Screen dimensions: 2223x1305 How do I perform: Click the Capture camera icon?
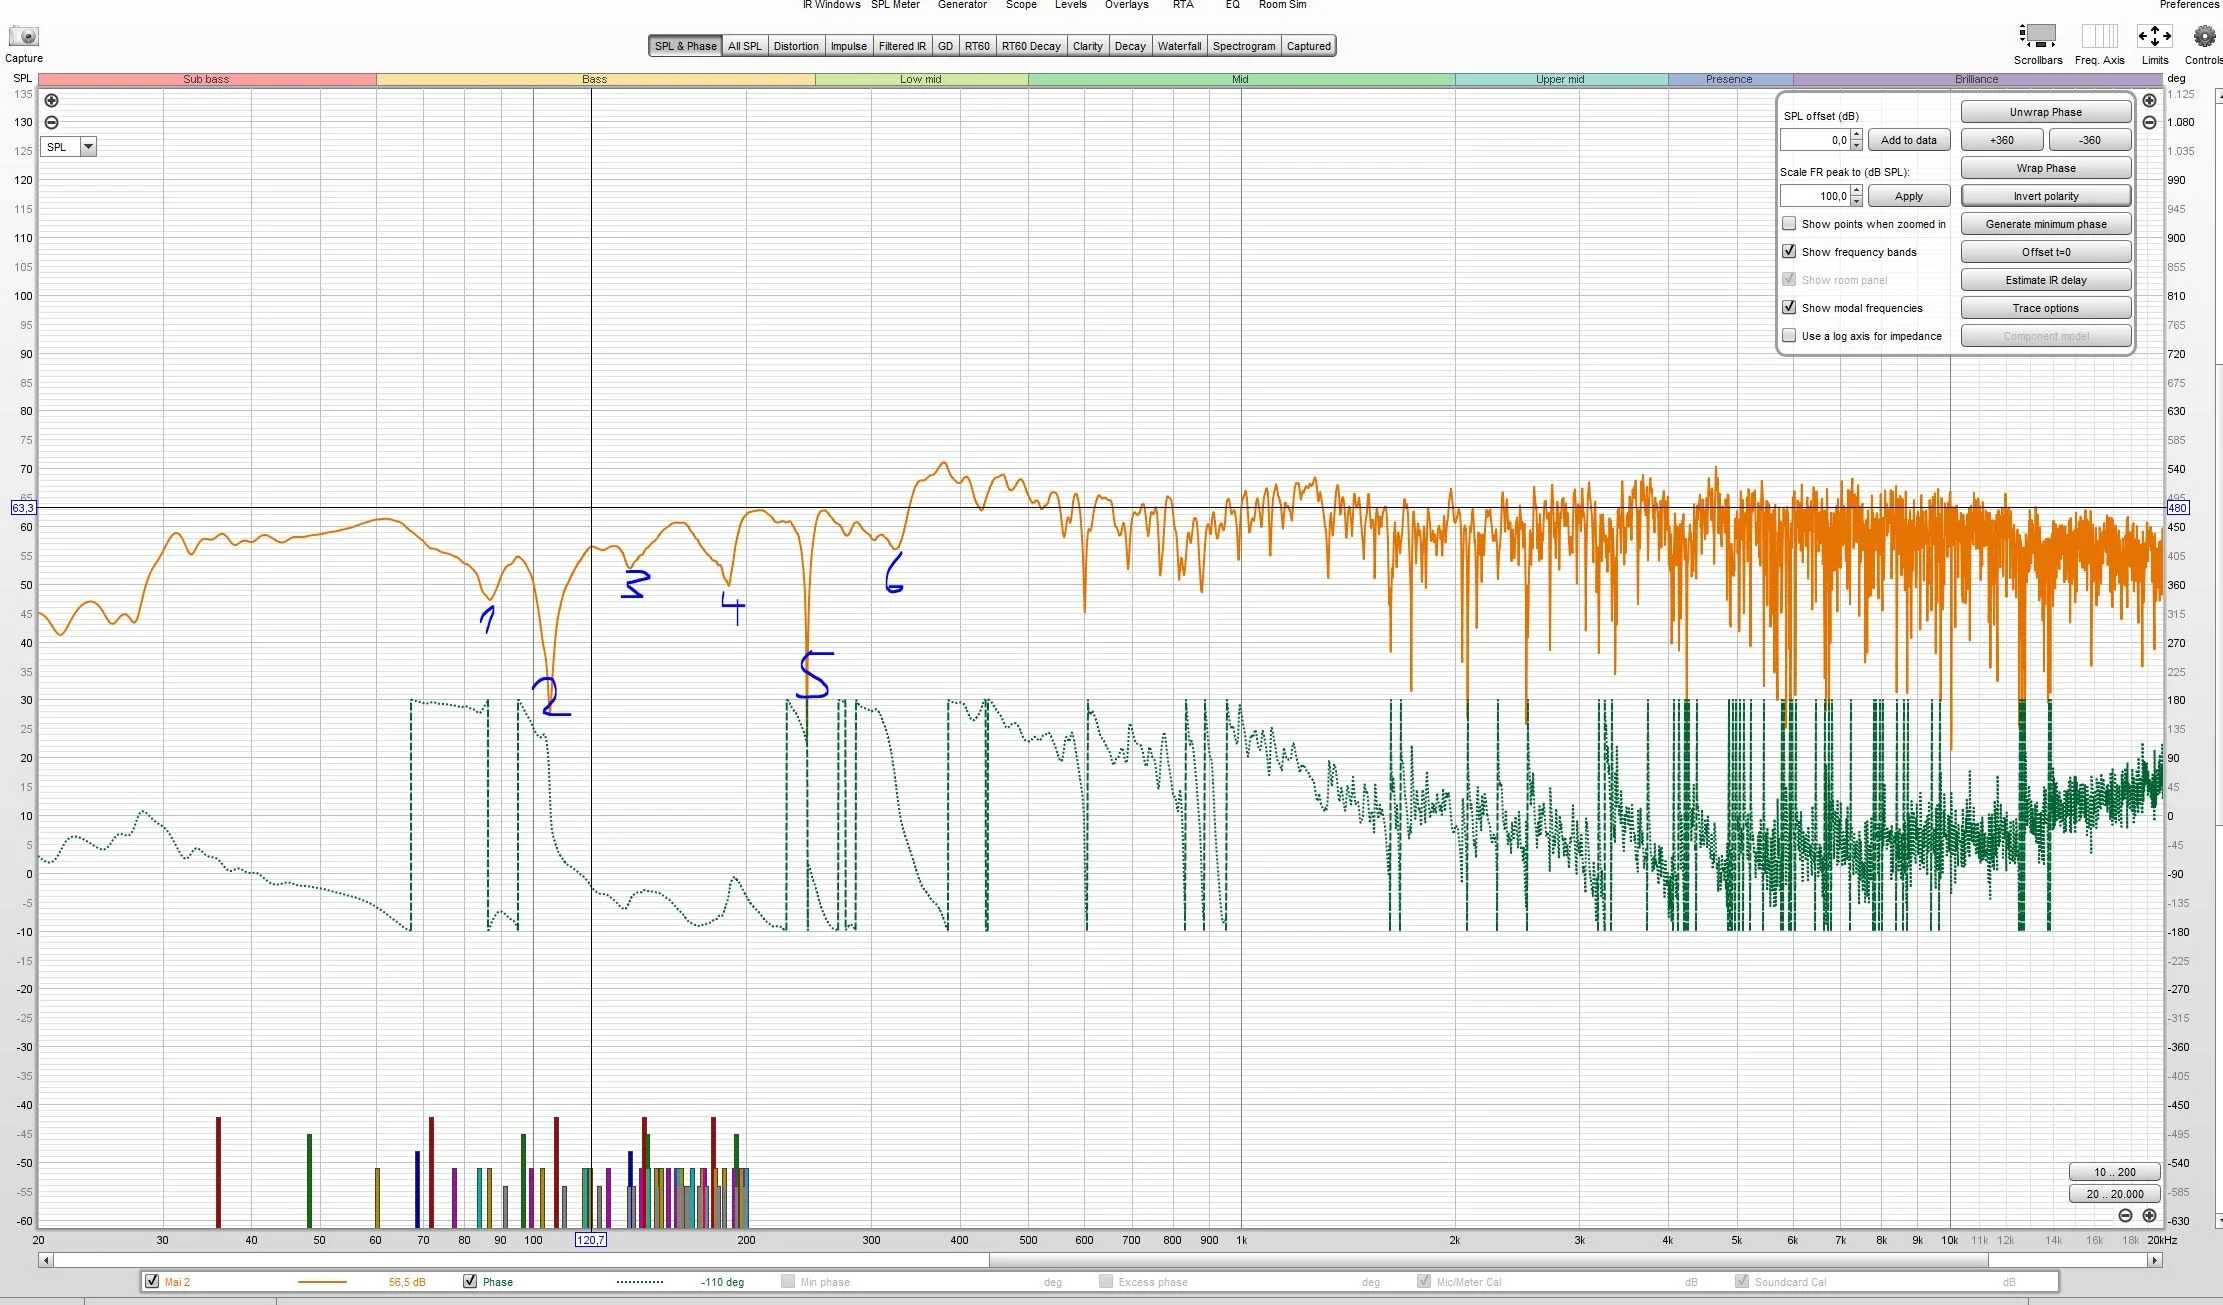(23, 37)
